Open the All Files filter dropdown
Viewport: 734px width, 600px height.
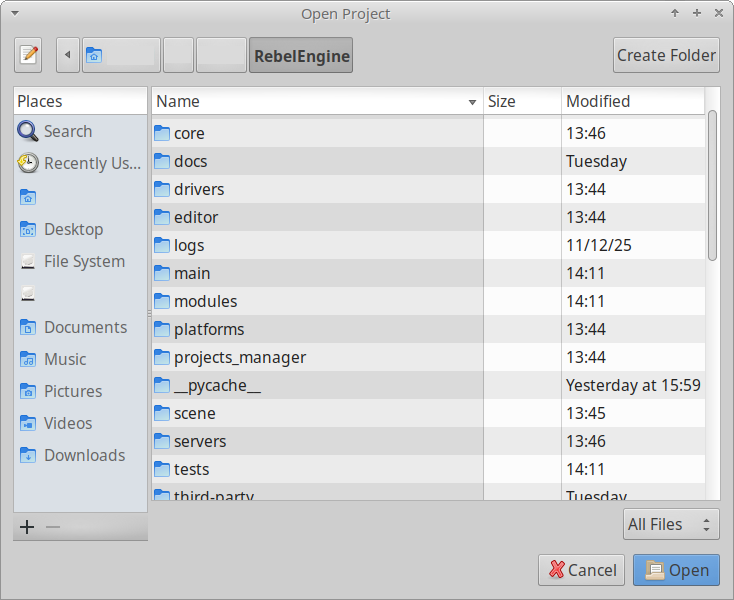[x=671, y=524]
